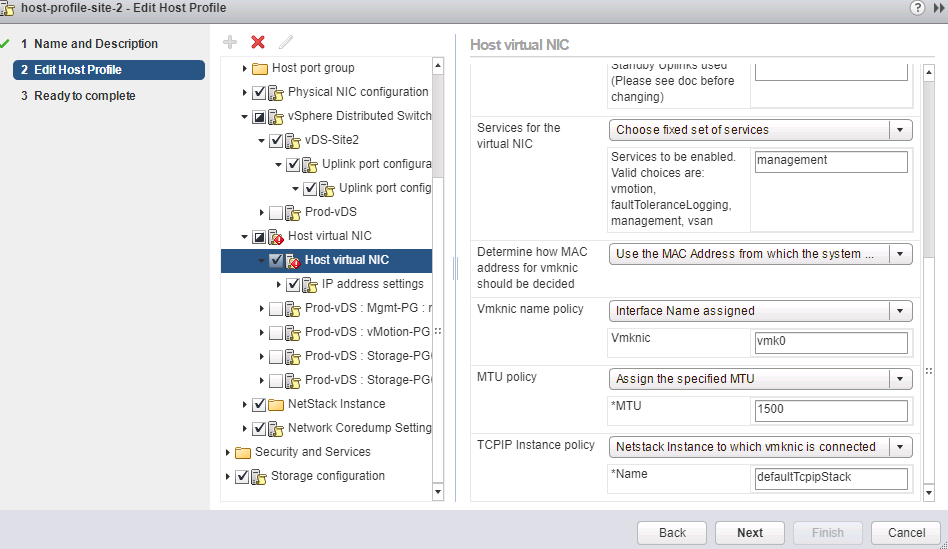This screenshot has height=549, width=948.
Task: Click the pencil edit icon
Action: [x=286, y=42]
